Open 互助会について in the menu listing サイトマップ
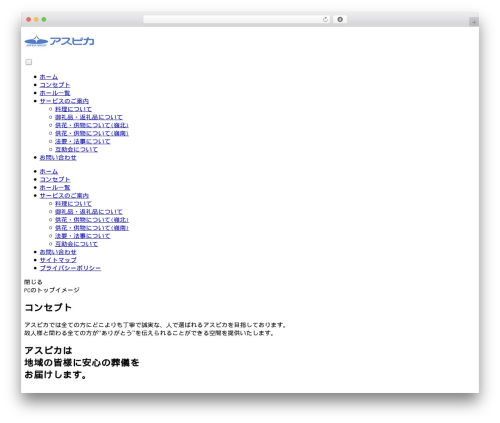Screen dimensions: 500x423 point(76,244)
